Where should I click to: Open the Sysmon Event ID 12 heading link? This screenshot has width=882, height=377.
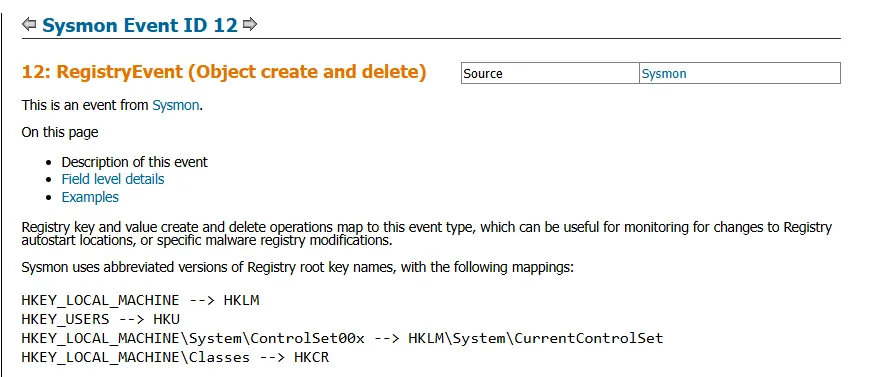click(140, 25)
